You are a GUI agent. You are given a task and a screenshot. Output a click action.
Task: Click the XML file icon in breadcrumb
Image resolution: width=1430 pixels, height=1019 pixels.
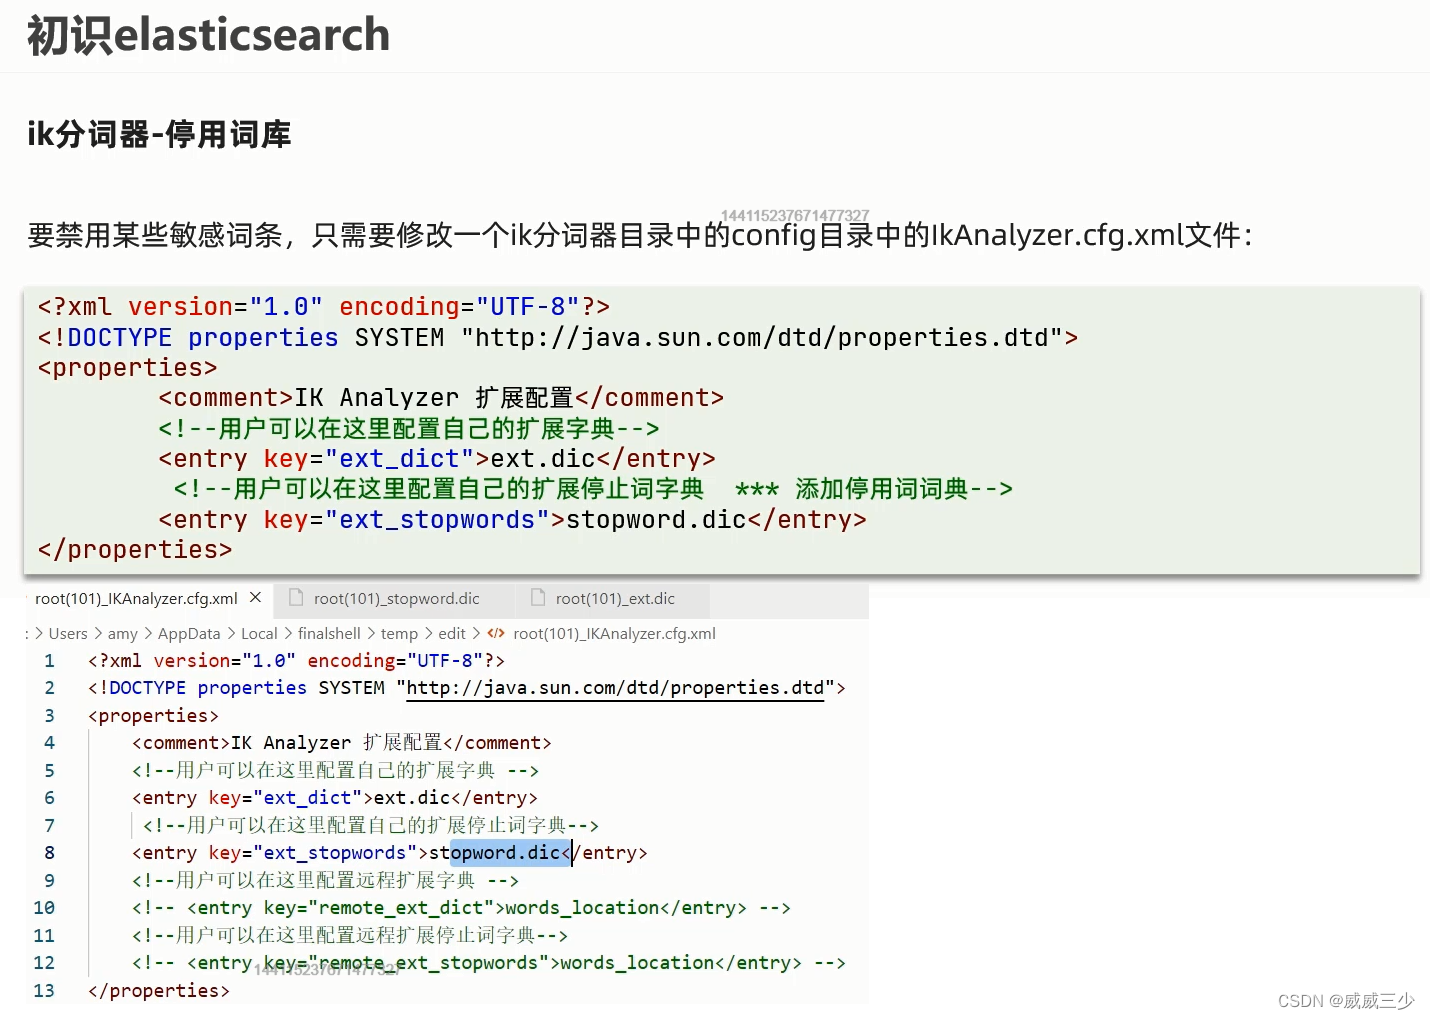[x=496, y=633]
